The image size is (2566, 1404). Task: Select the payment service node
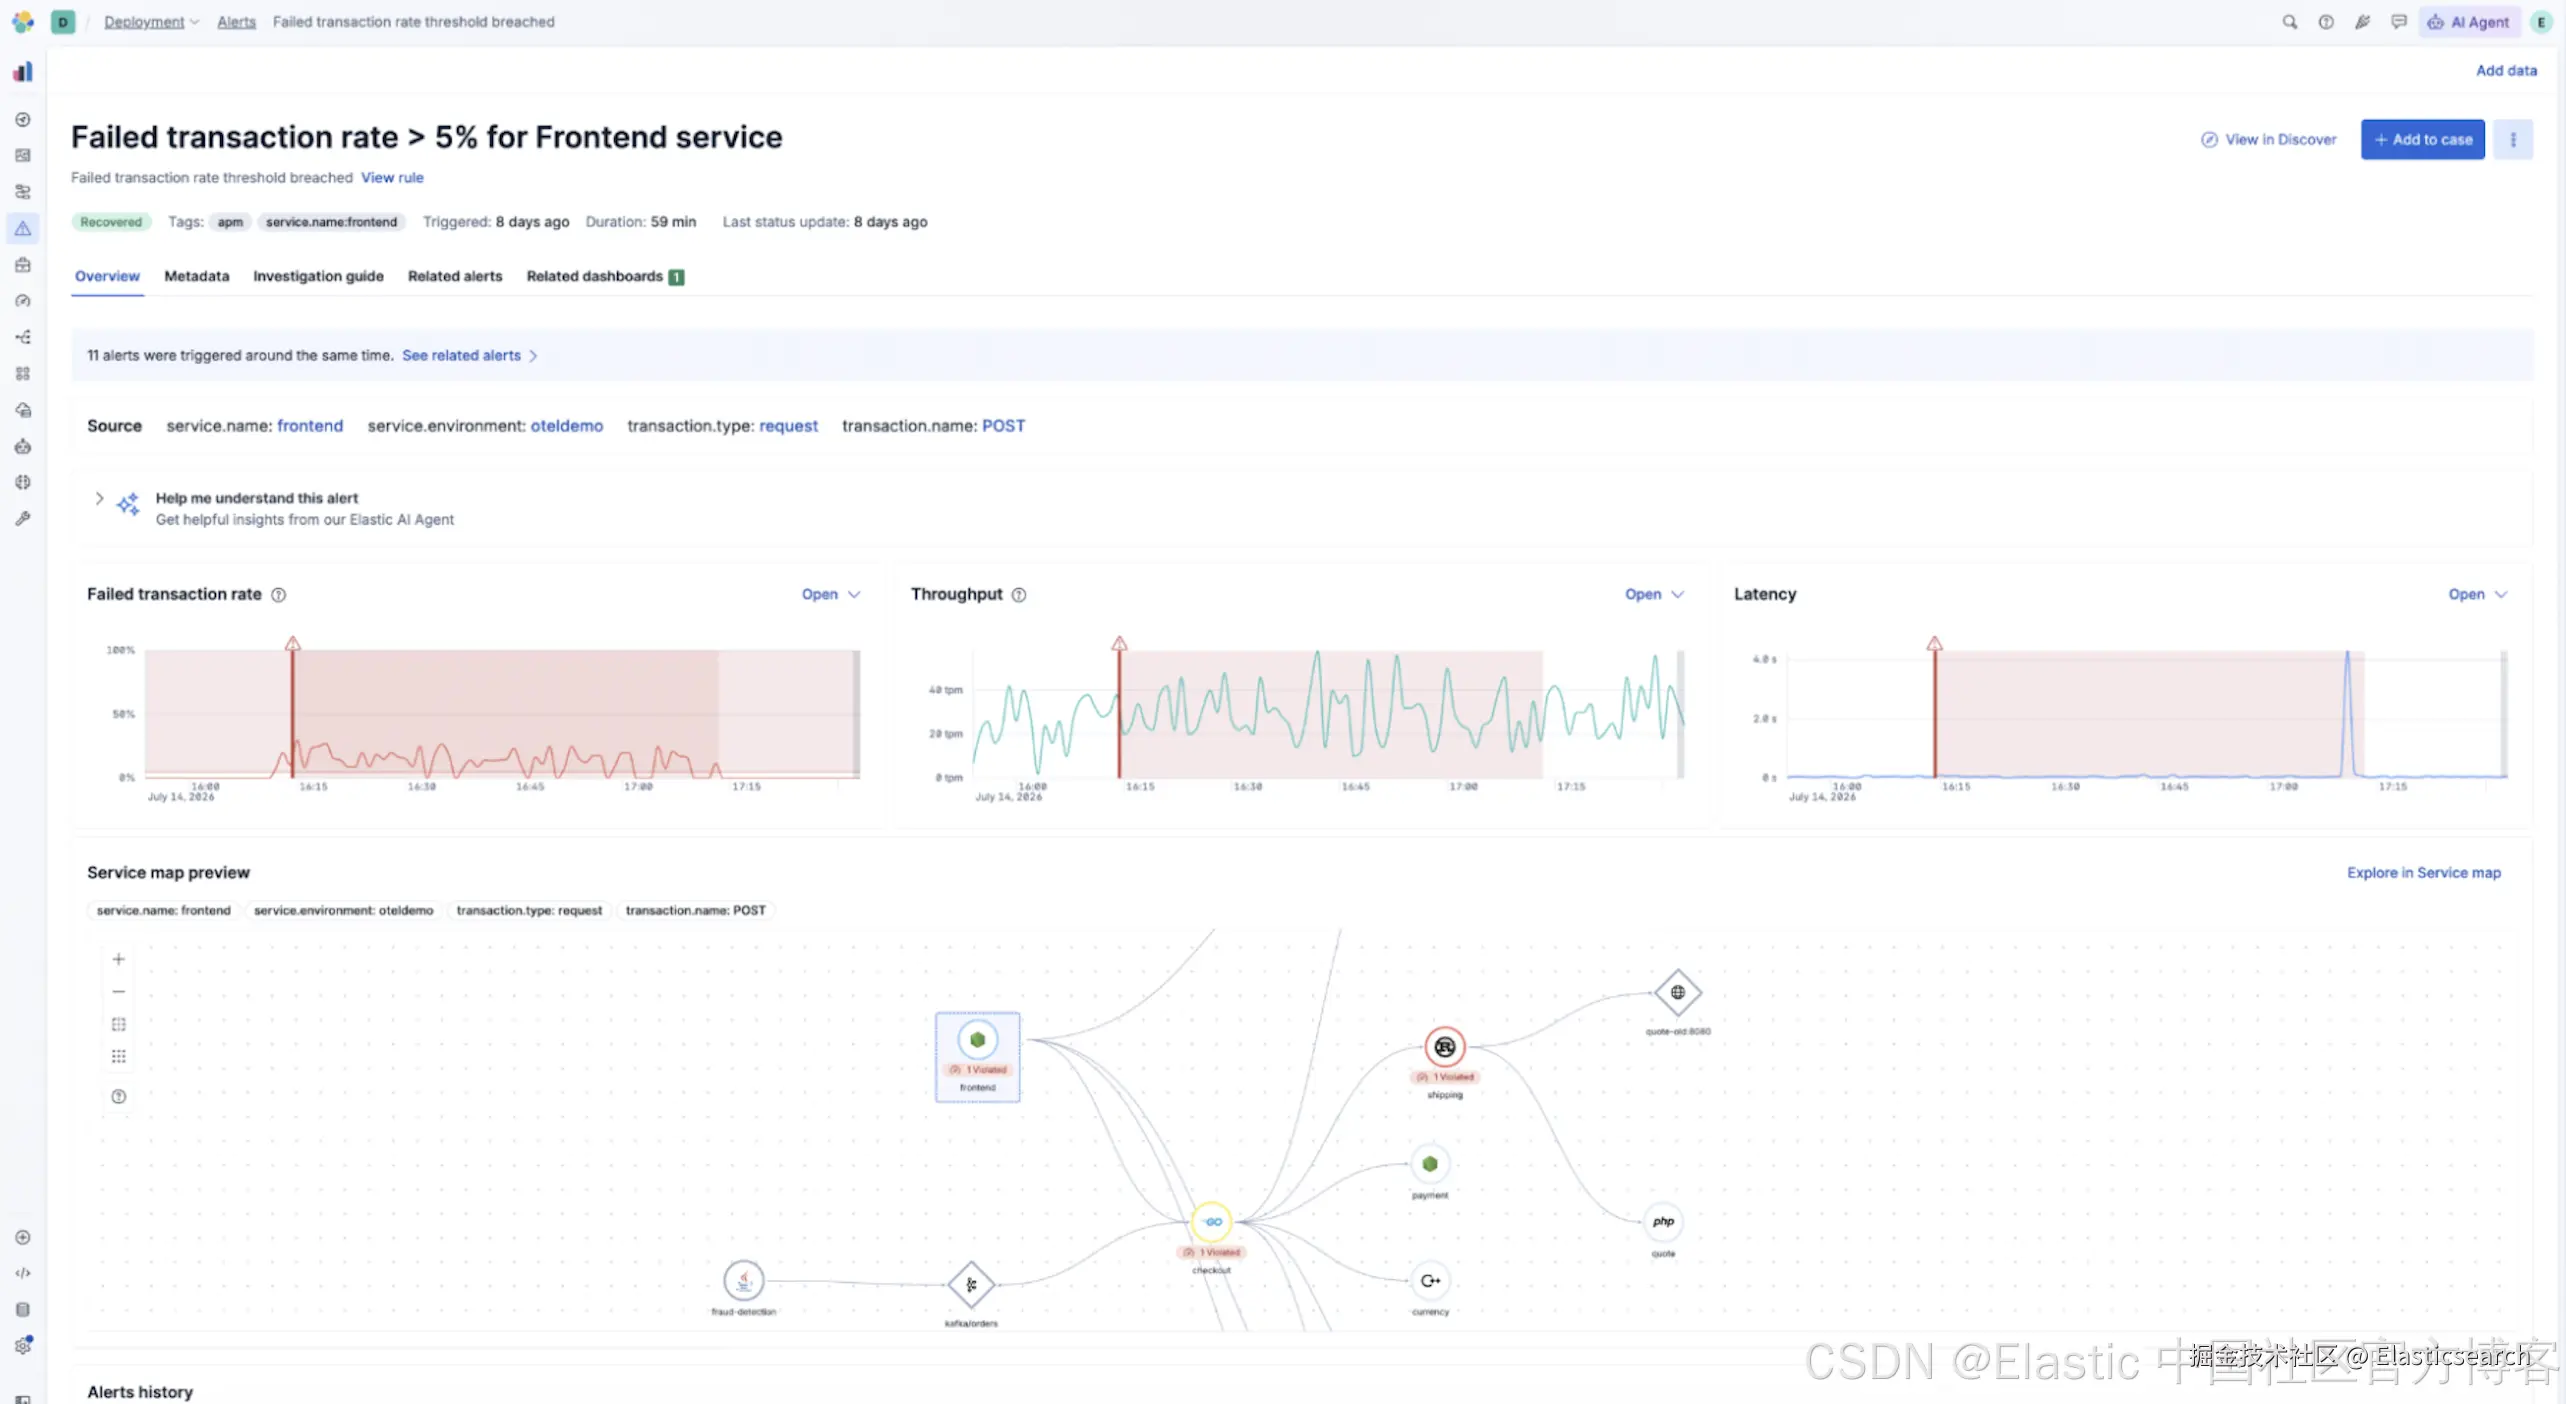click(1429, 1164)
